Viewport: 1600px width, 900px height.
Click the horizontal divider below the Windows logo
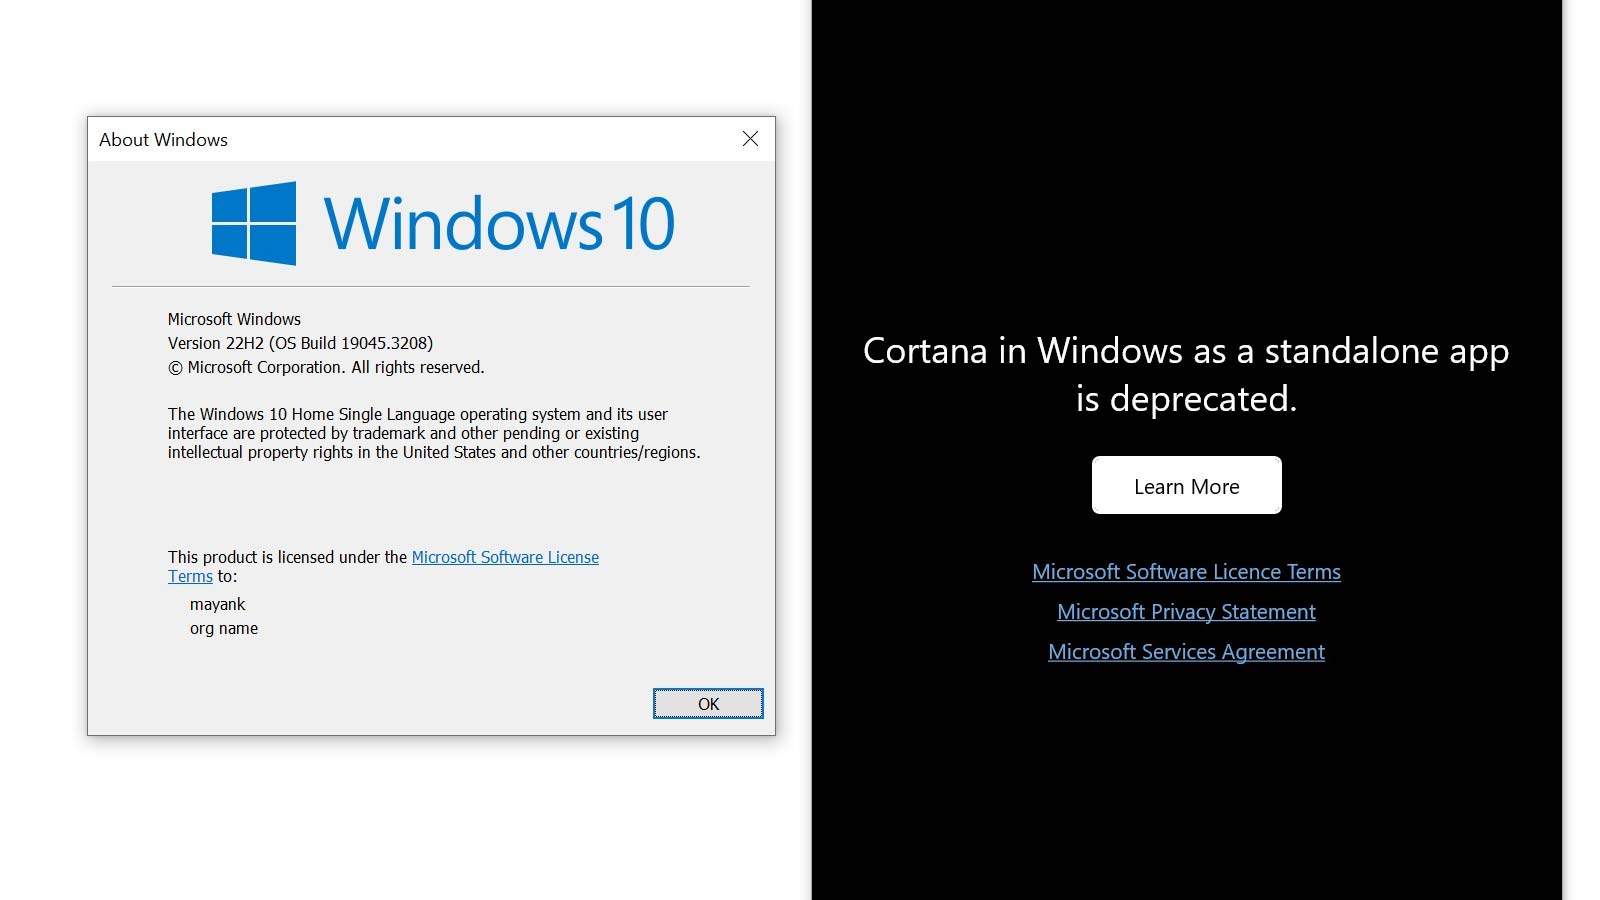pyautogui.click(x=430, y=287)
